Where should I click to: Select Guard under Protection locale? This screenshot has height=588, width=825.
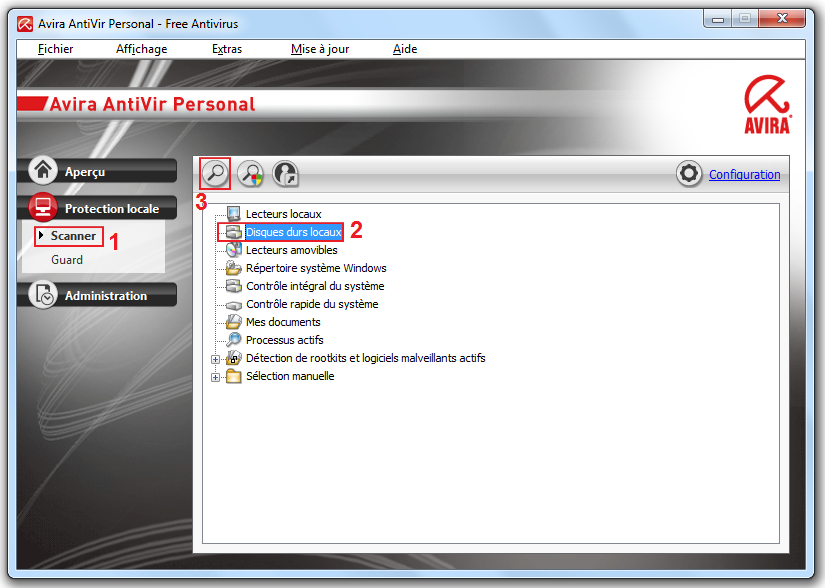click(66, 259)
